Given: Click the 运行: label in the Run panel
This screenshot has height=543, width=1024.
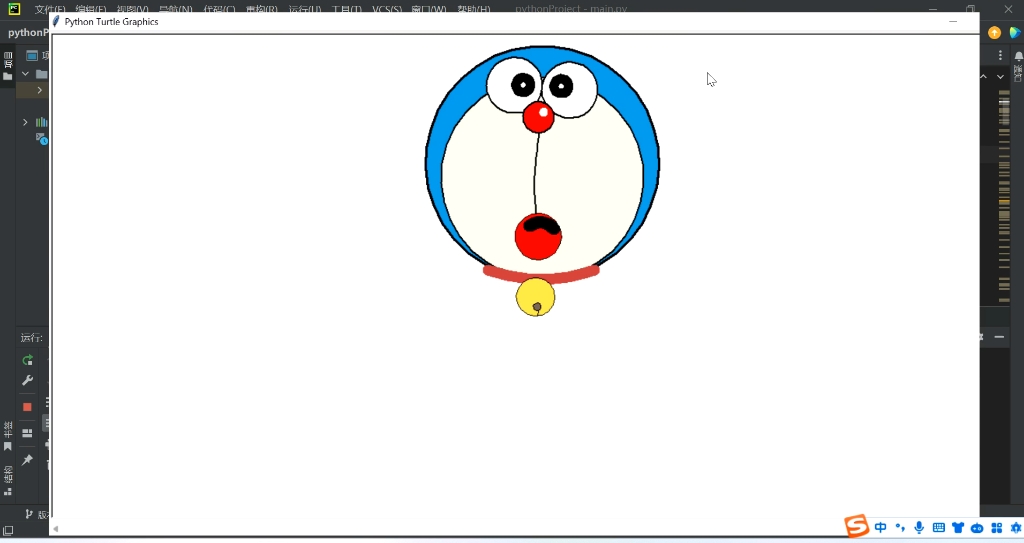Looking at the screenshot, I should coord(31,338).
